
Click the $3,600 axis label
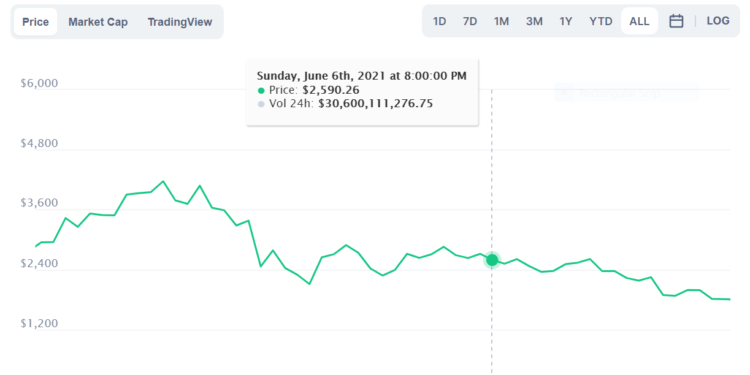[39, 203]
